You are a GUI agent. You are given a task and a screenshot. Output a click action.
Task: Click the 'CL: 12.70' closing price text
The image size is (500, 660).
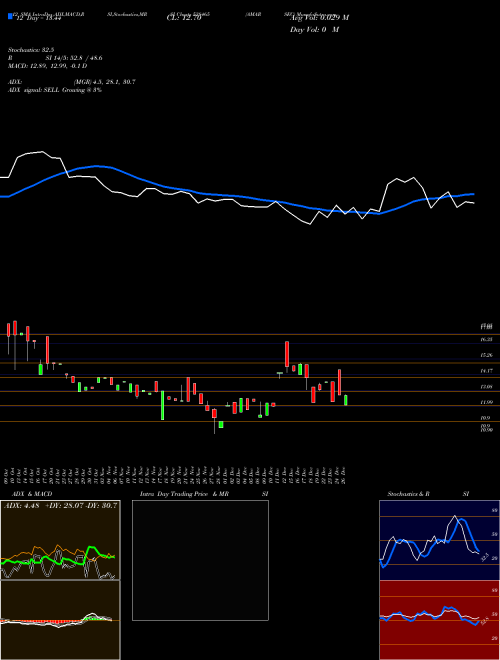[184, 18]
